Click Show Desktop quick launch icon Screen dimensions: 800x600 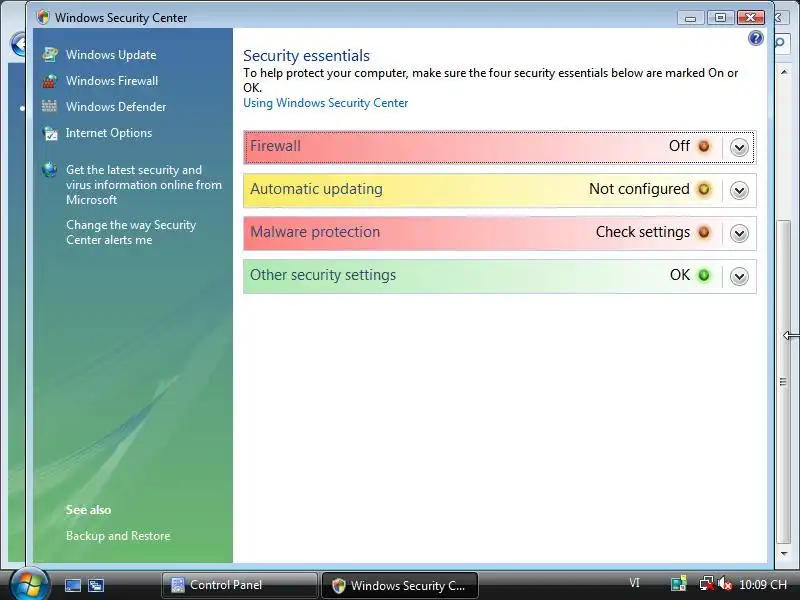72,585
